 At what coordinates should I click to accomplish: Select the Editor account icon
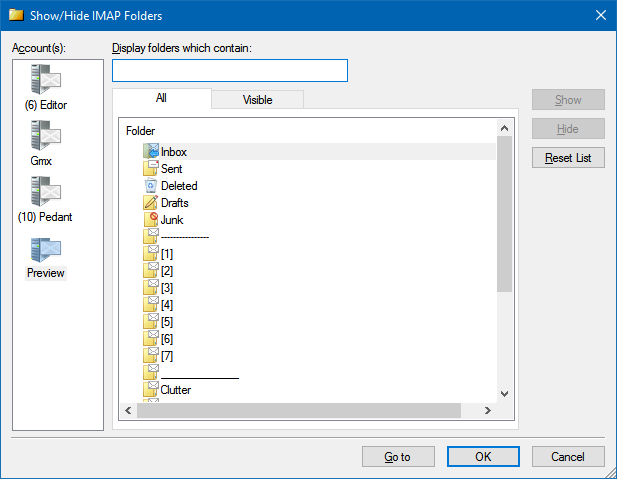pos(46,79)
